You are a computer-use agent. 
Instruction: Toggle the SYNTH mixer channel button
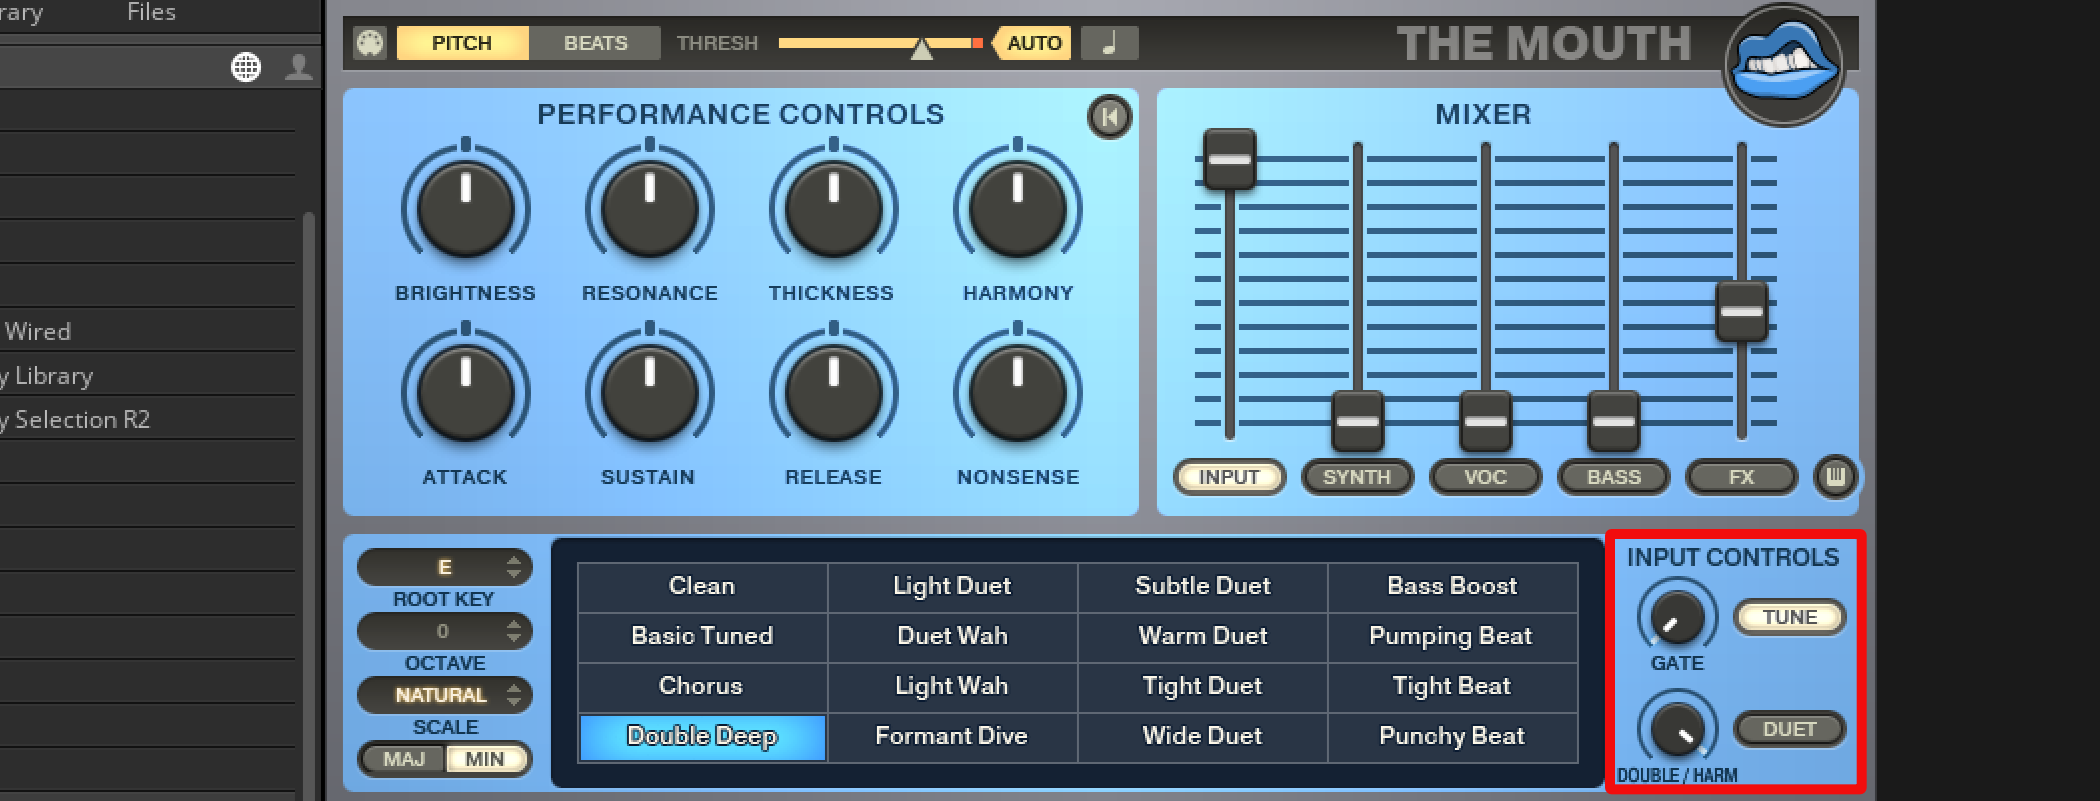click(x=1357, y=477)
